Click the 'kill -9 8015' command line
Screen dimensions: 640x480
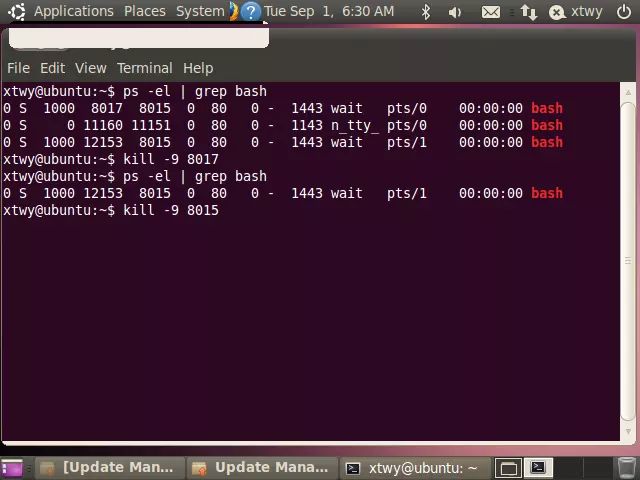[171, 210]
